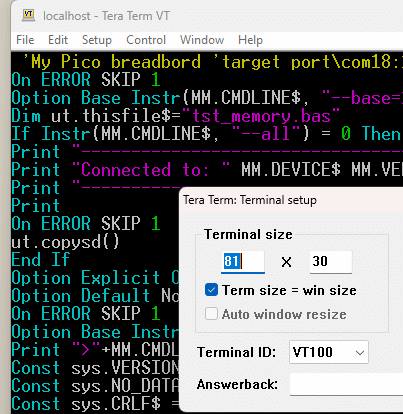Click the localhost - Tera Term VT title

coord(106,16)
